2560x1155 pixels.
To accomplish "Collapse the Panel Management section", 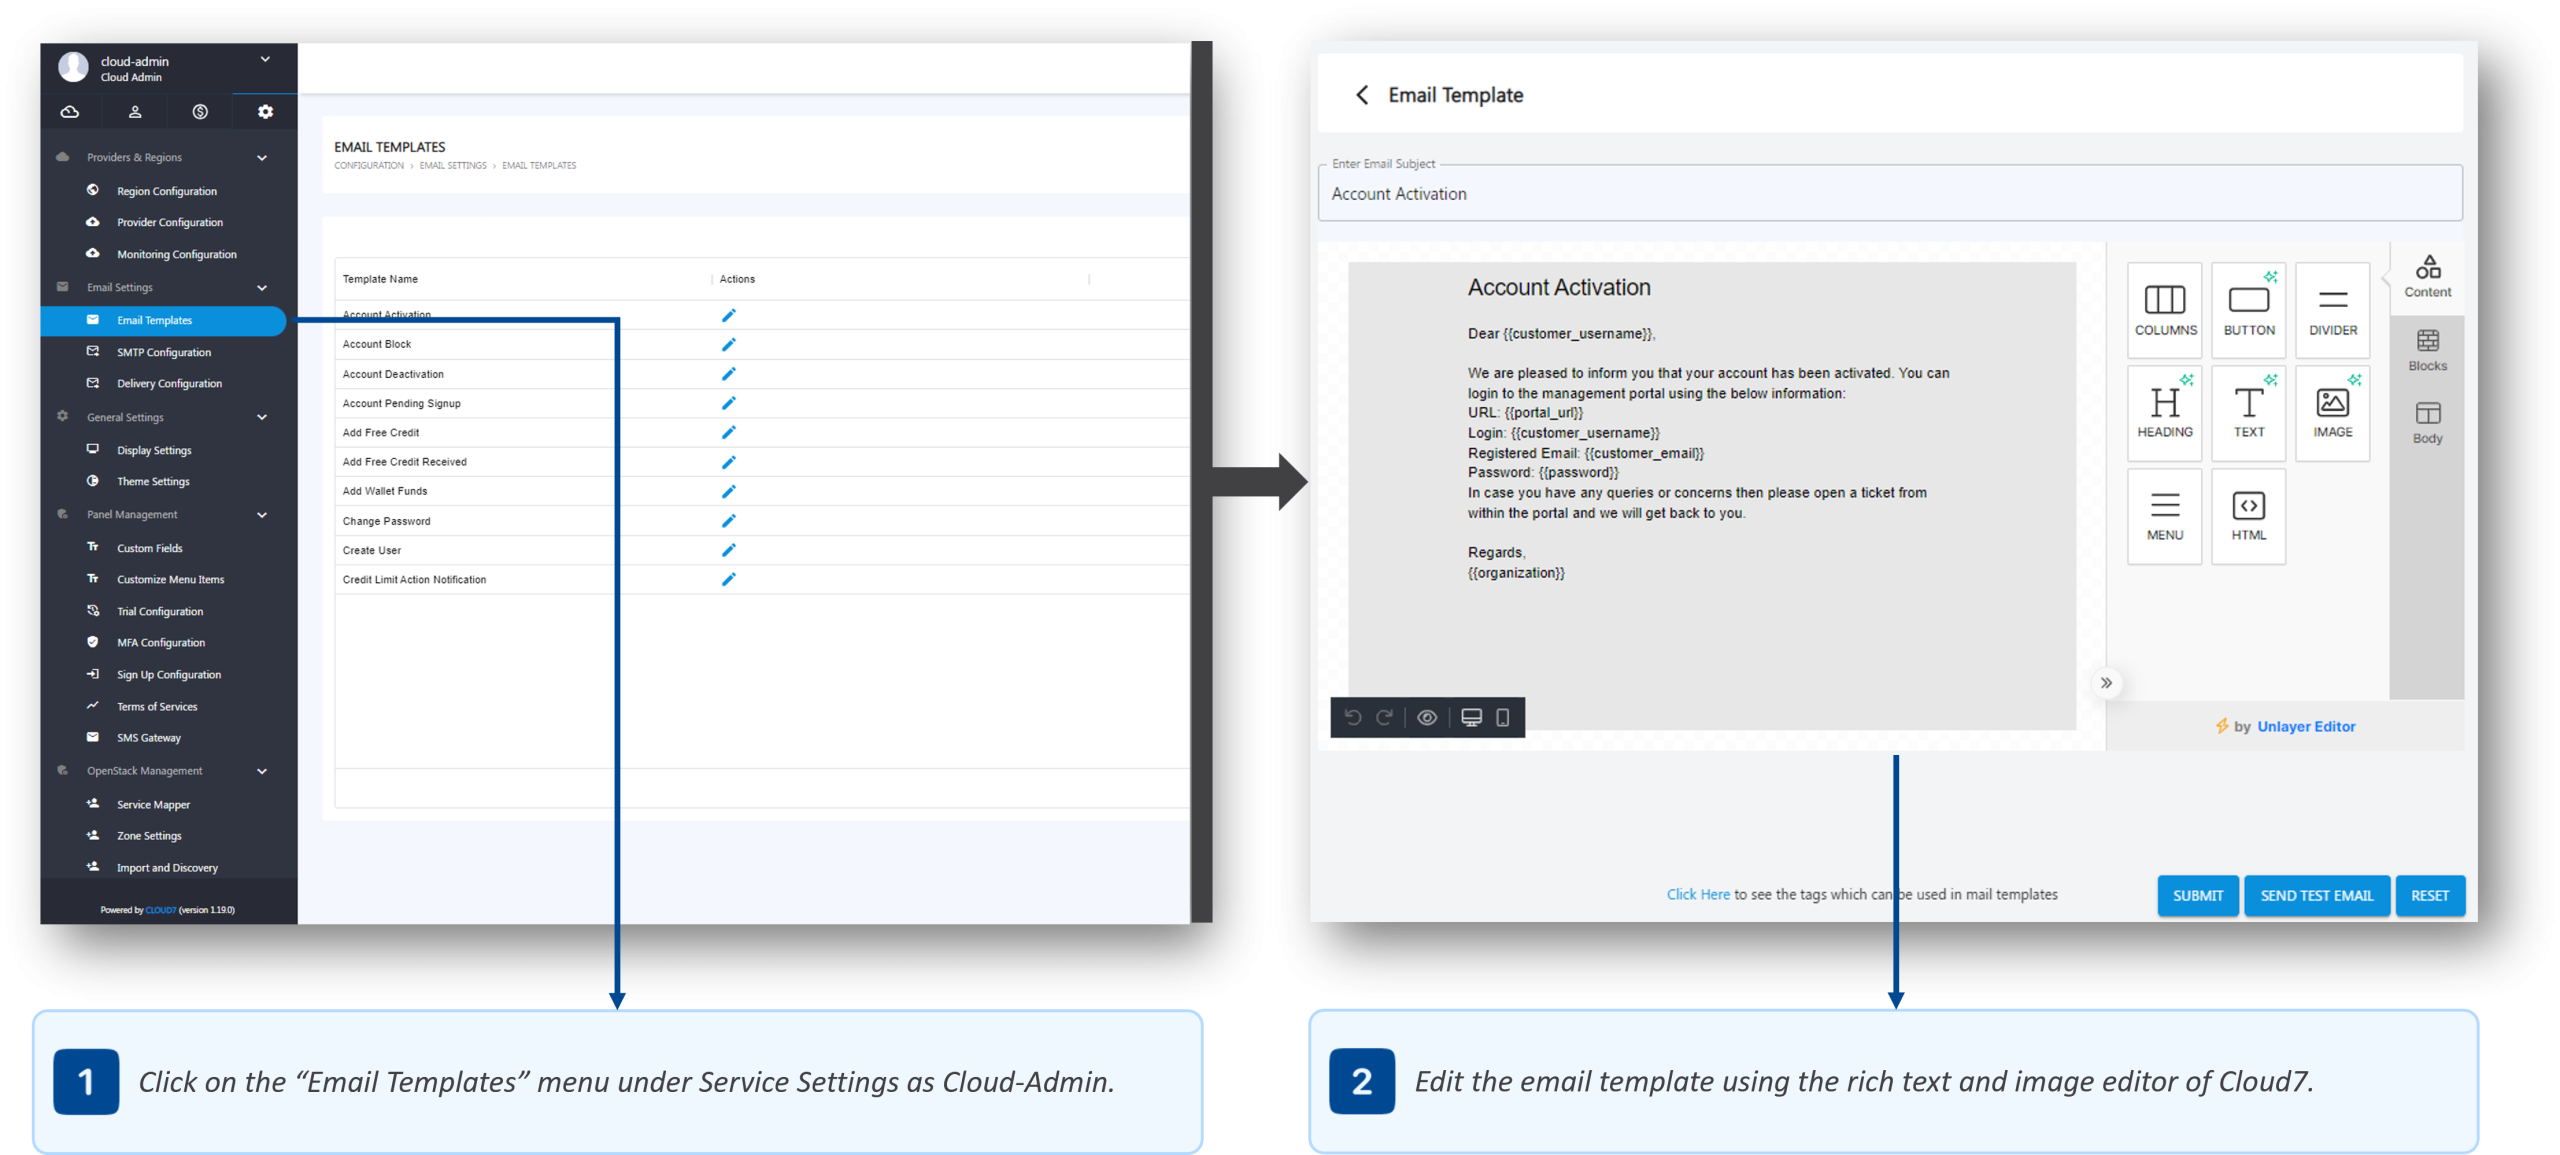I will coord(262,514).
